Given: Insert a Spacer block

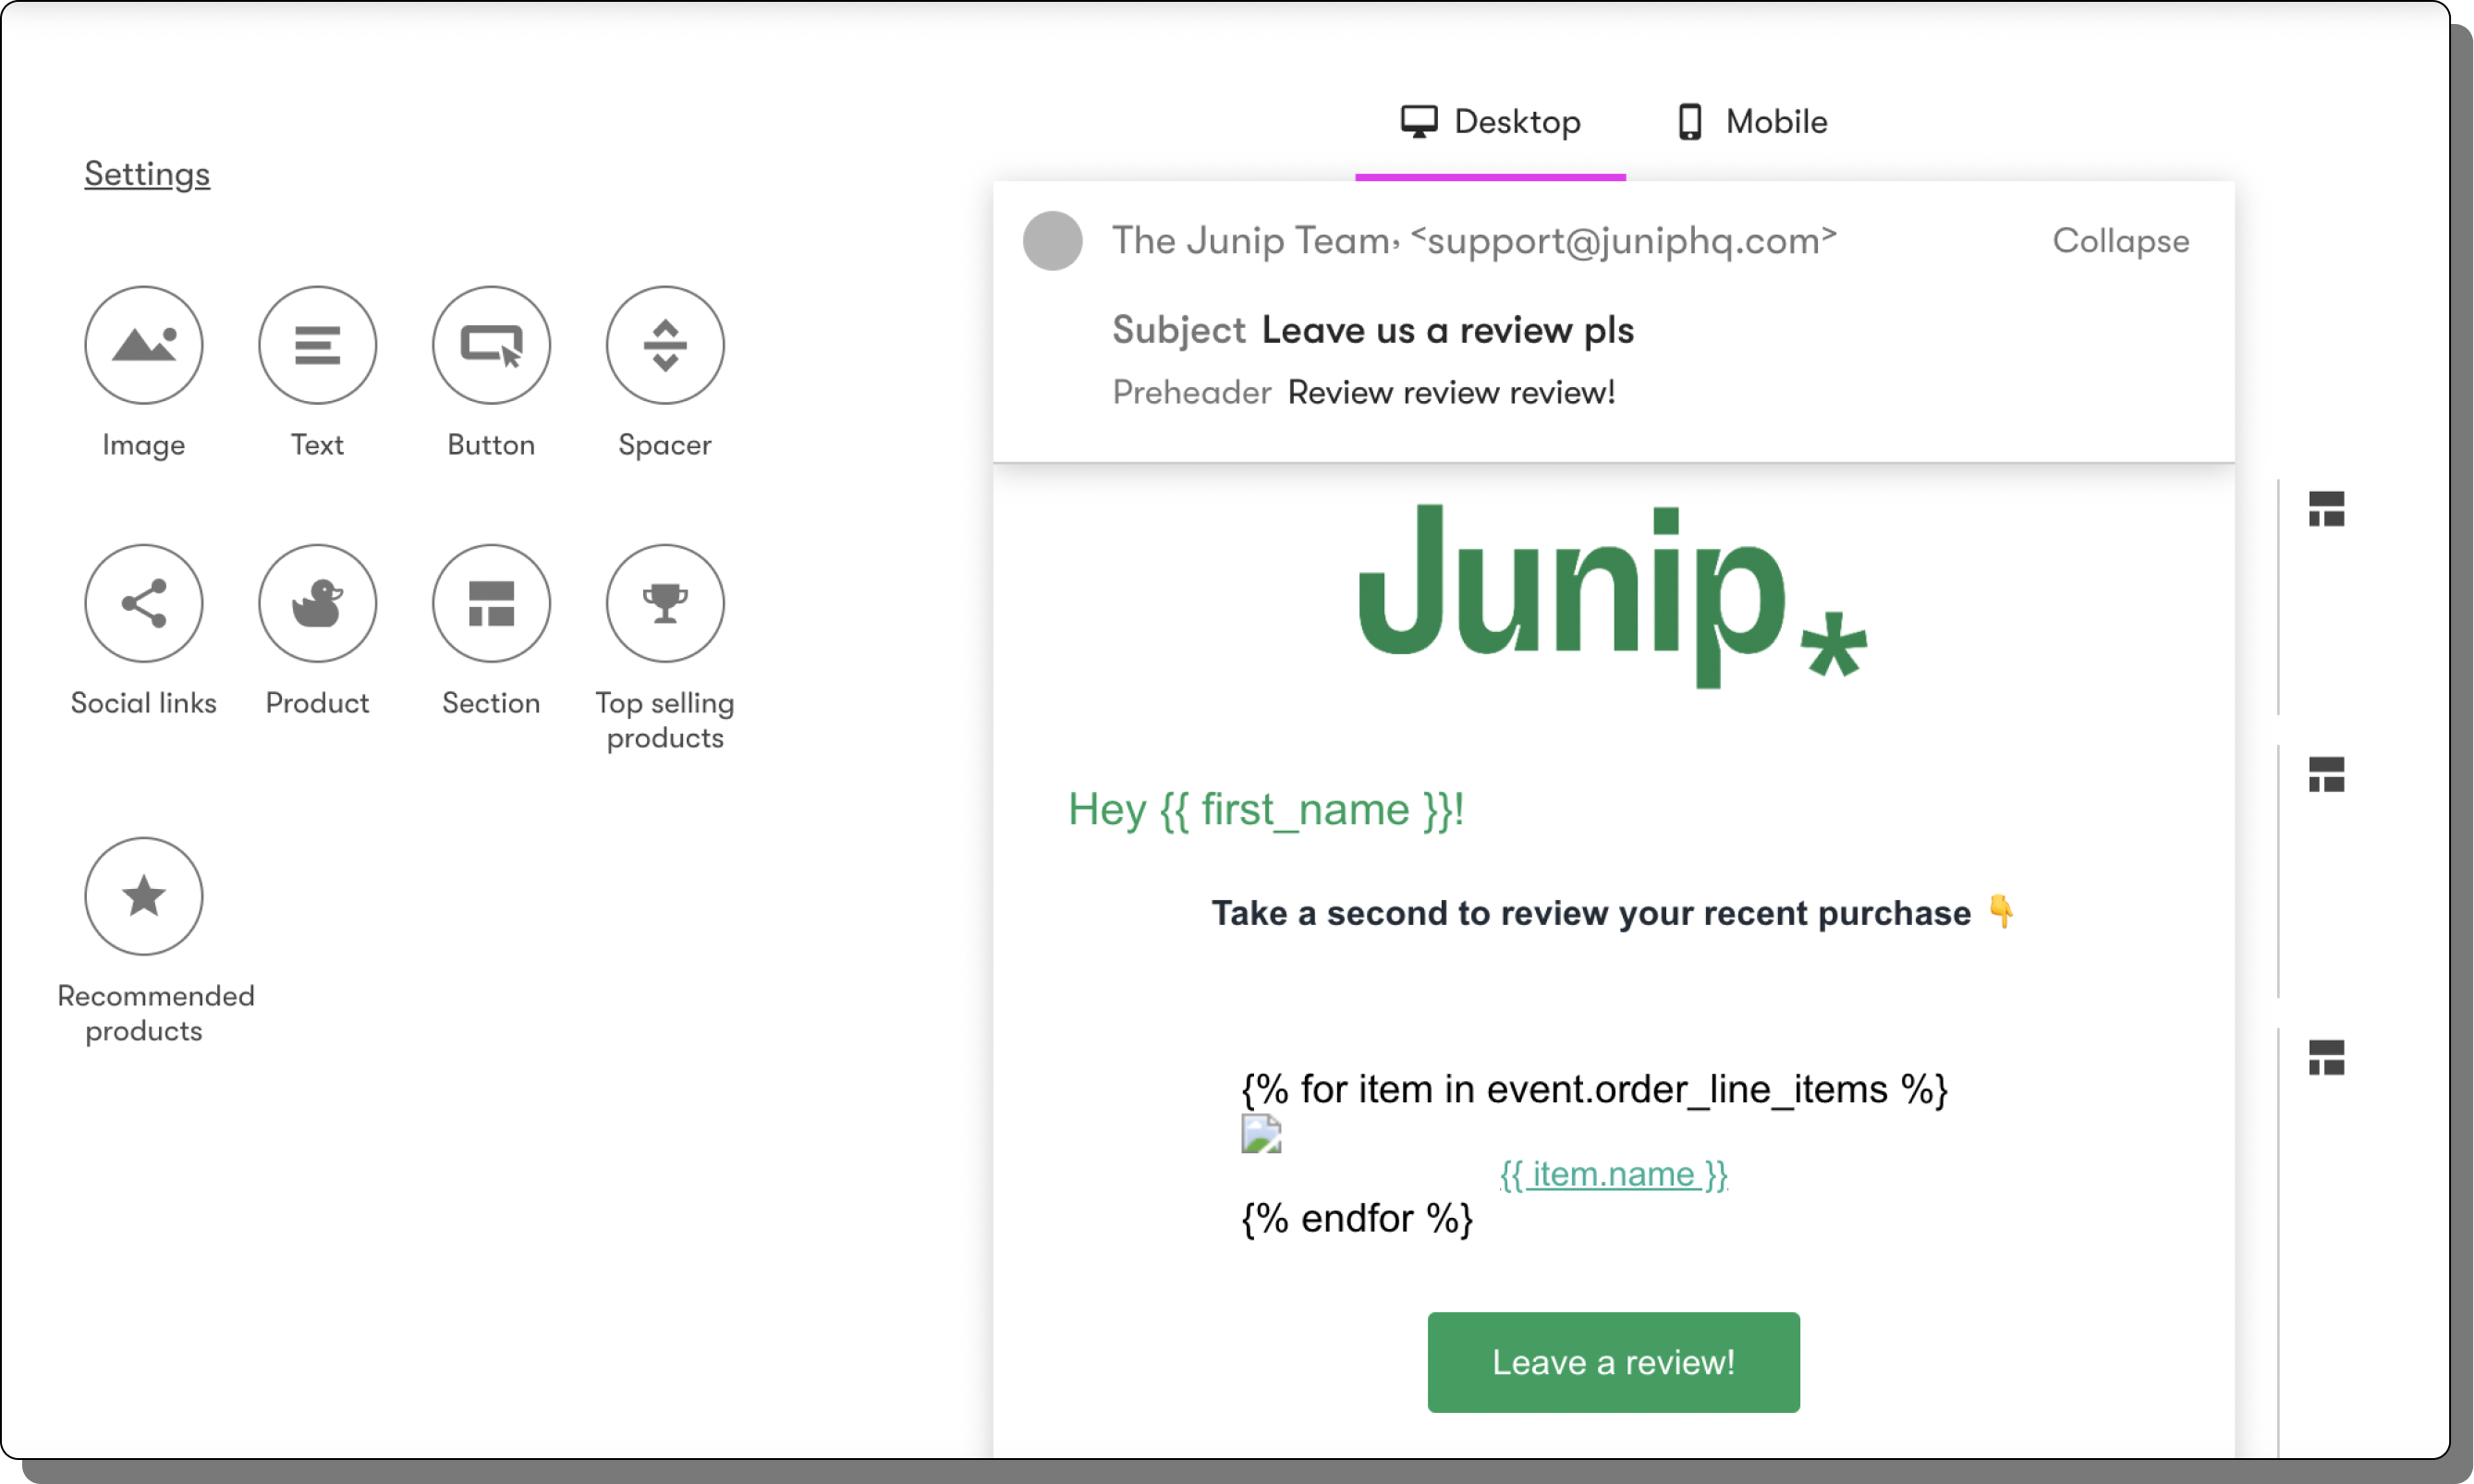Looking at the screenshot, I should click(x=665, y=345).
